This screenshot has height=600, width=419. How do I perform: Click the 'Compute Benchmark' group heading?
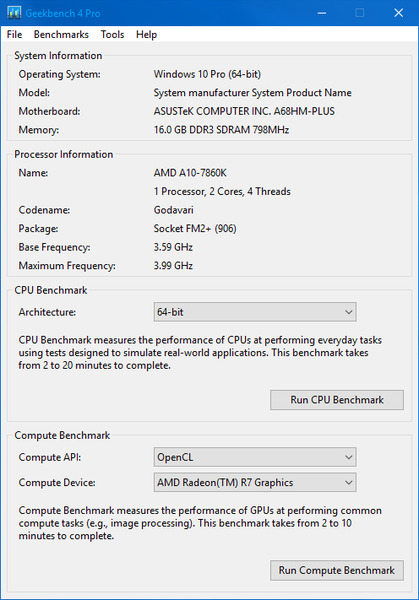tap(62, 435)
